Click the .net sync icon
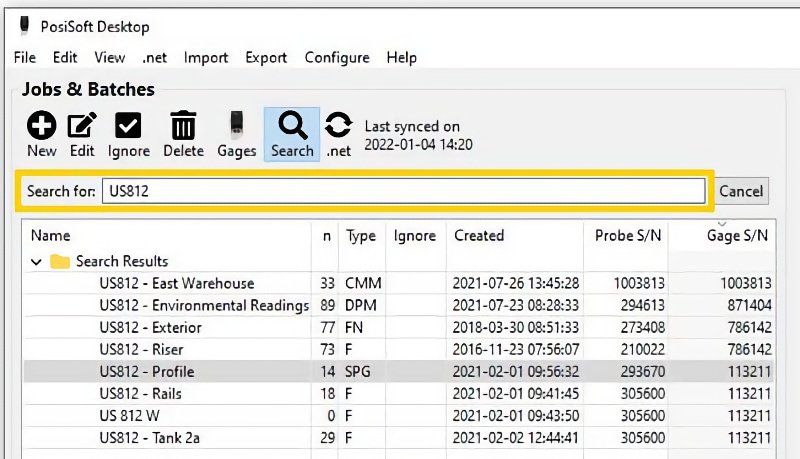This screenshot has width=800, height=459. [339, 126]
